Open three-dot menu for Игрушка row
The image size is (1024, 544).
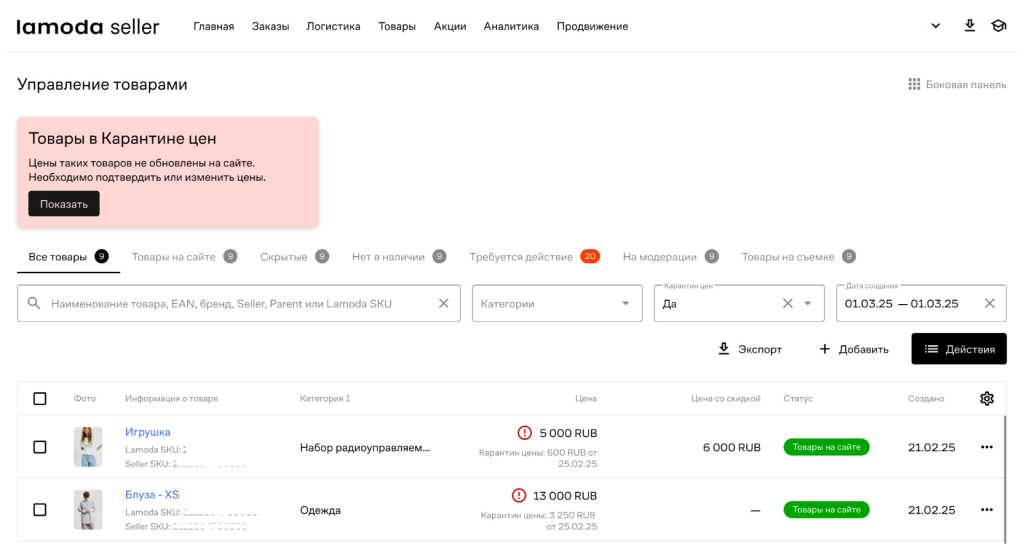(x=987, y=447)
